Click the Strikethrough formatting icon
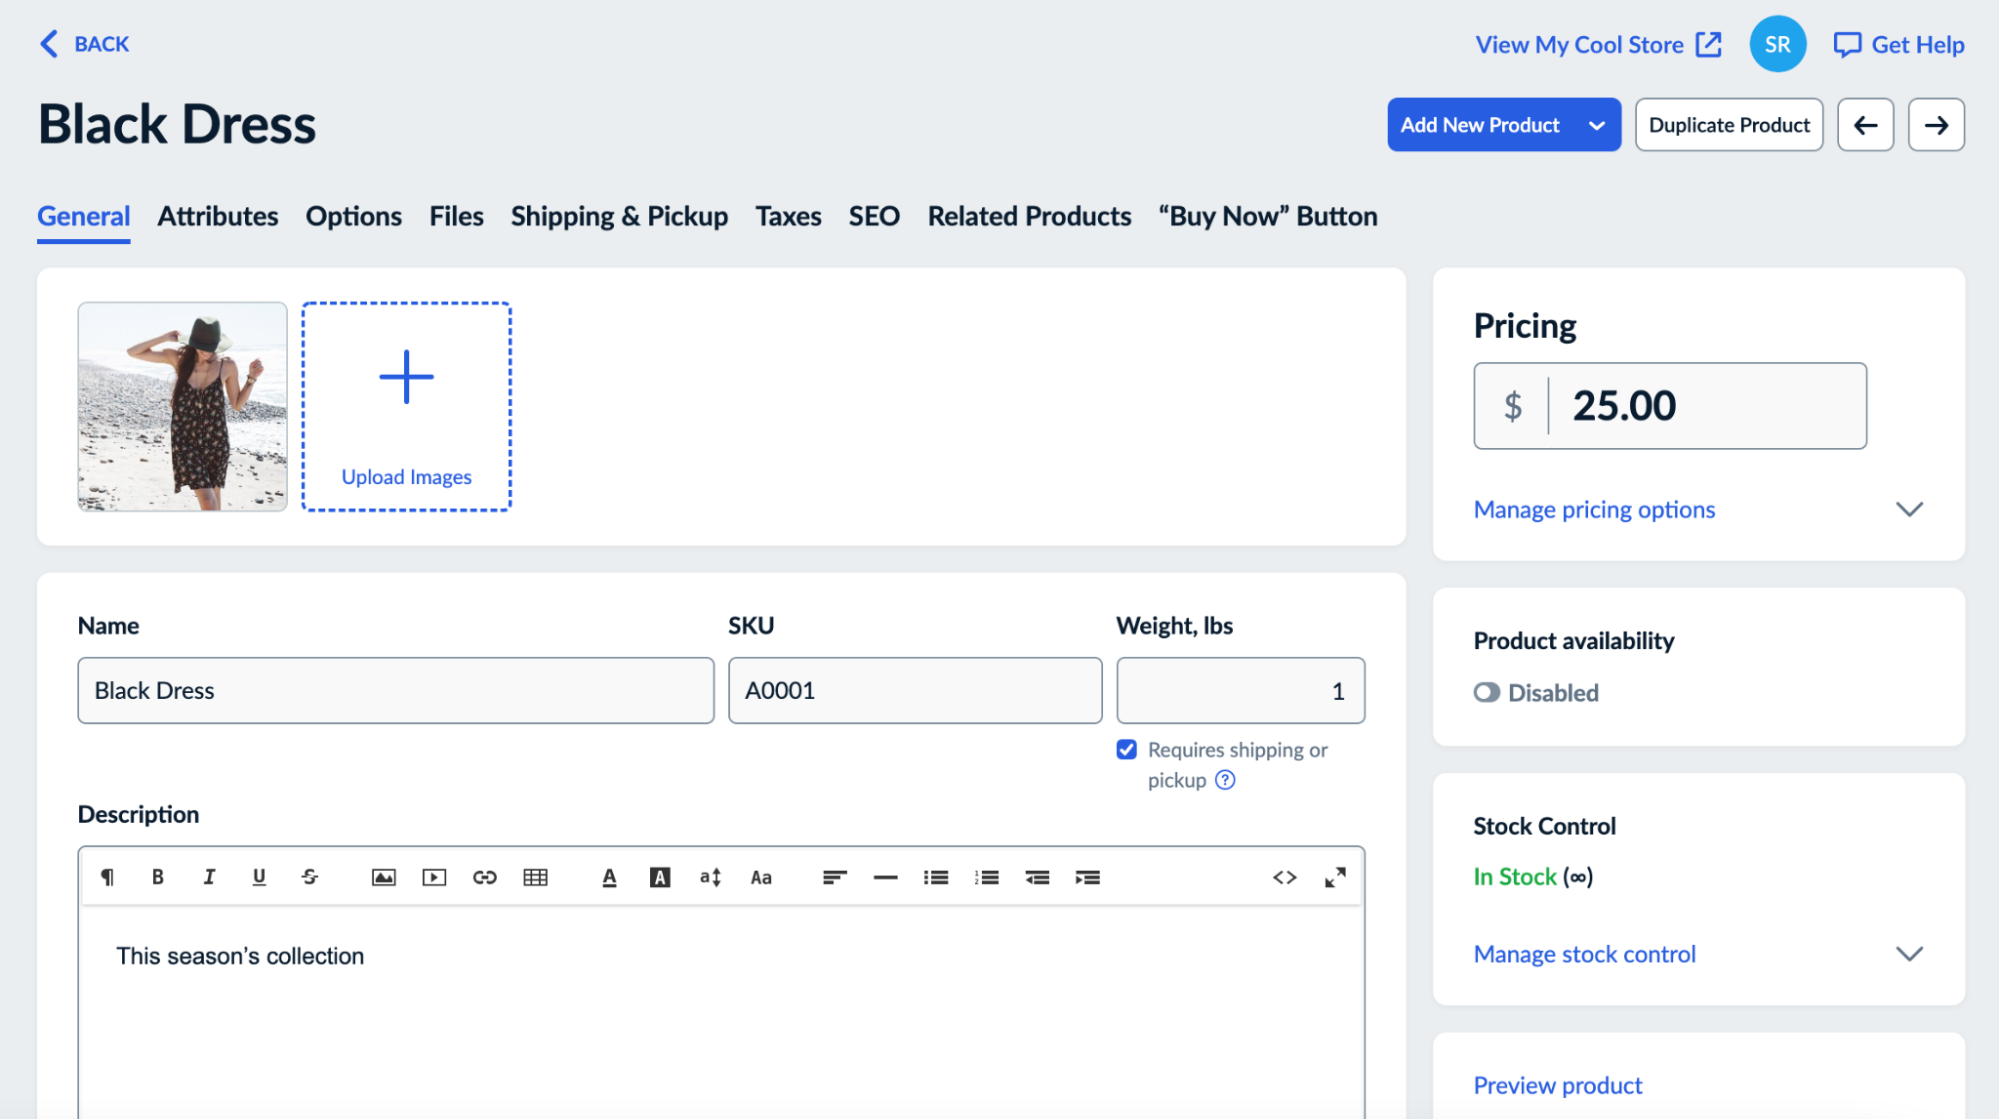The image size is (1999, 1119). [x=310, y=877]
